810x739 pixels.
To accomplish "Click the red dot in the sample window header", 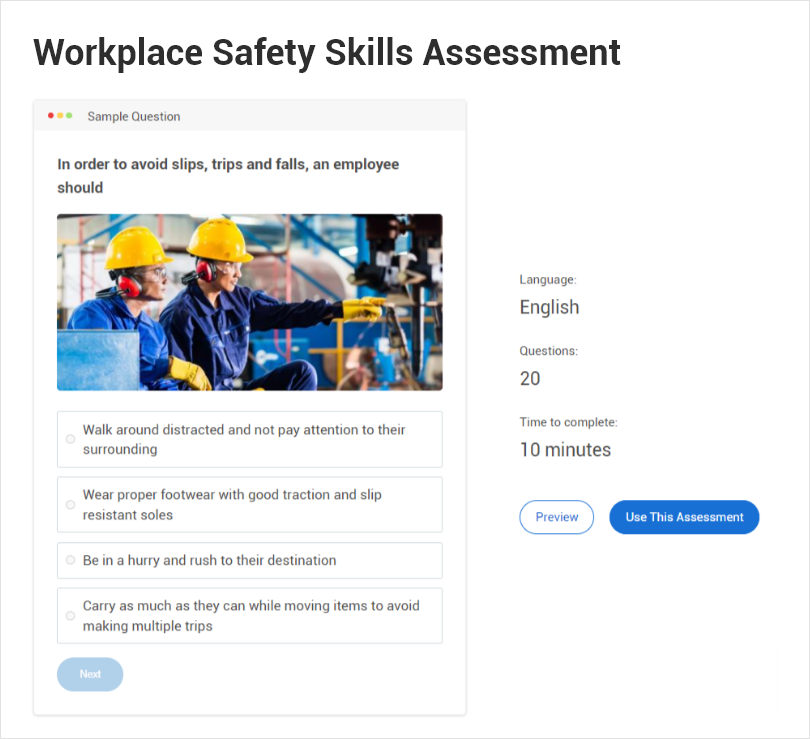I will [x=51, y=116].
